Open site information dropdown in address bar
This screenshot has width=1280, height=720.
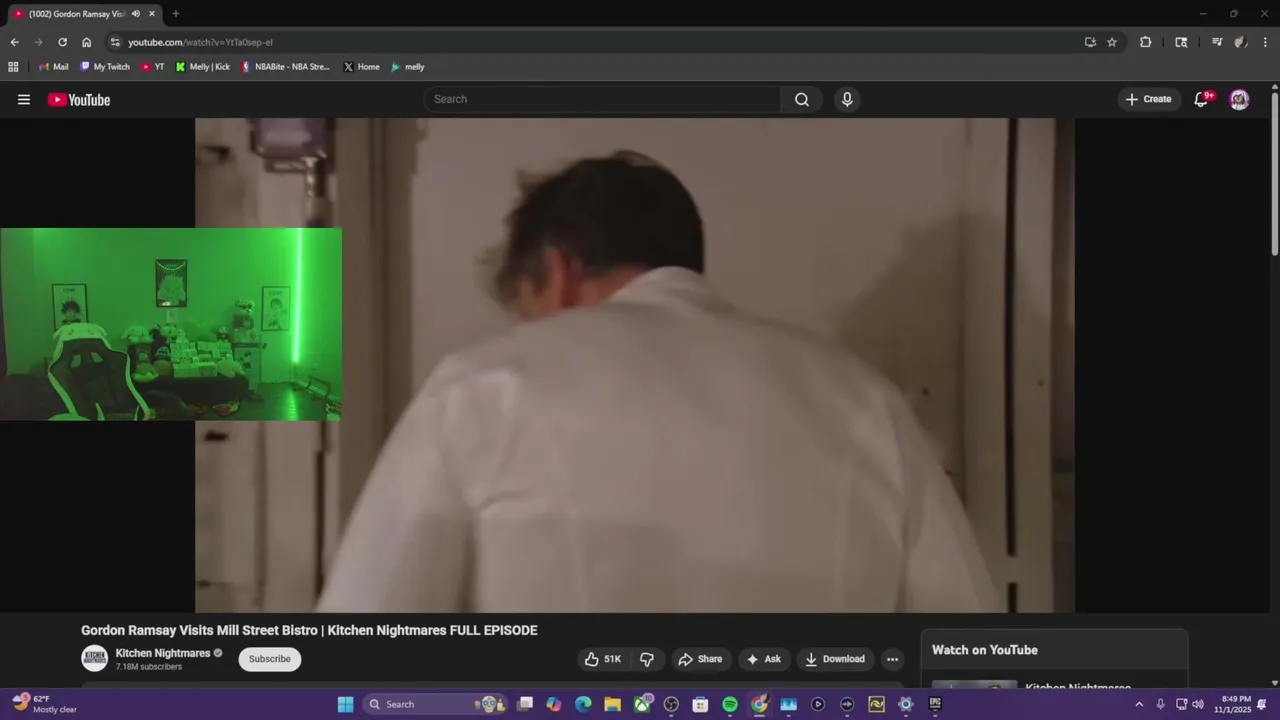click(x=115, y=42)
